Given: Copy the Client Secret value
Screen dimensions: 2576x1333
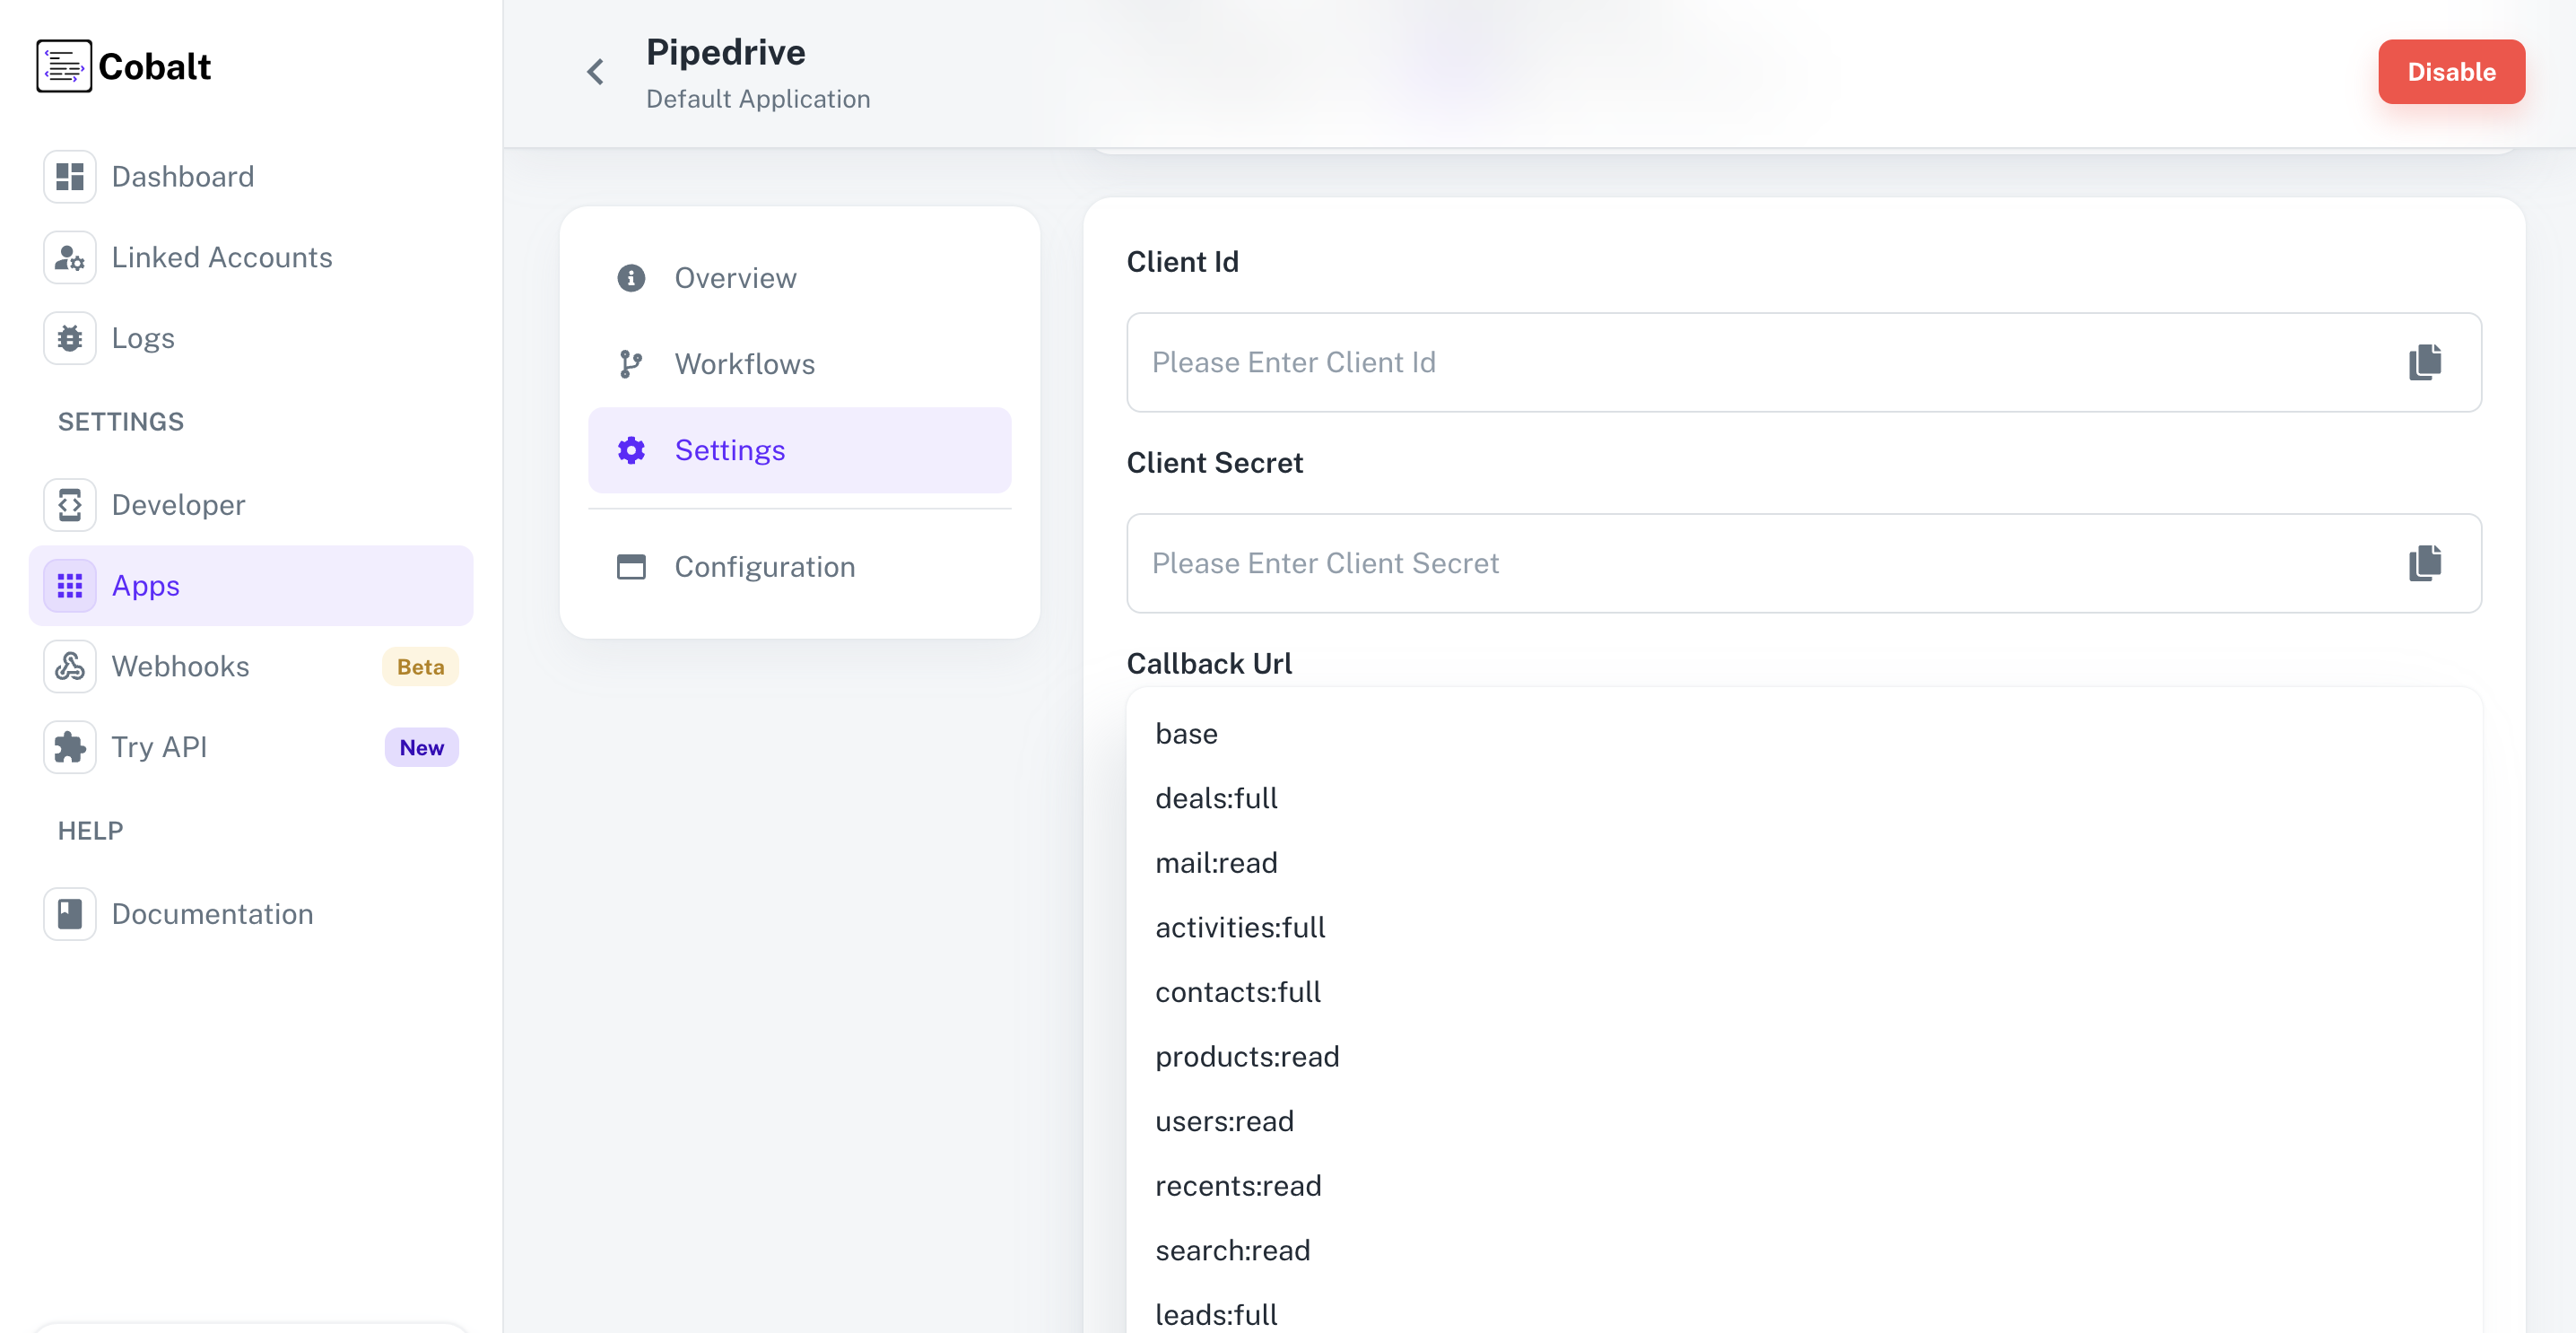Looking at the screenshot, I should [2424, 563].
